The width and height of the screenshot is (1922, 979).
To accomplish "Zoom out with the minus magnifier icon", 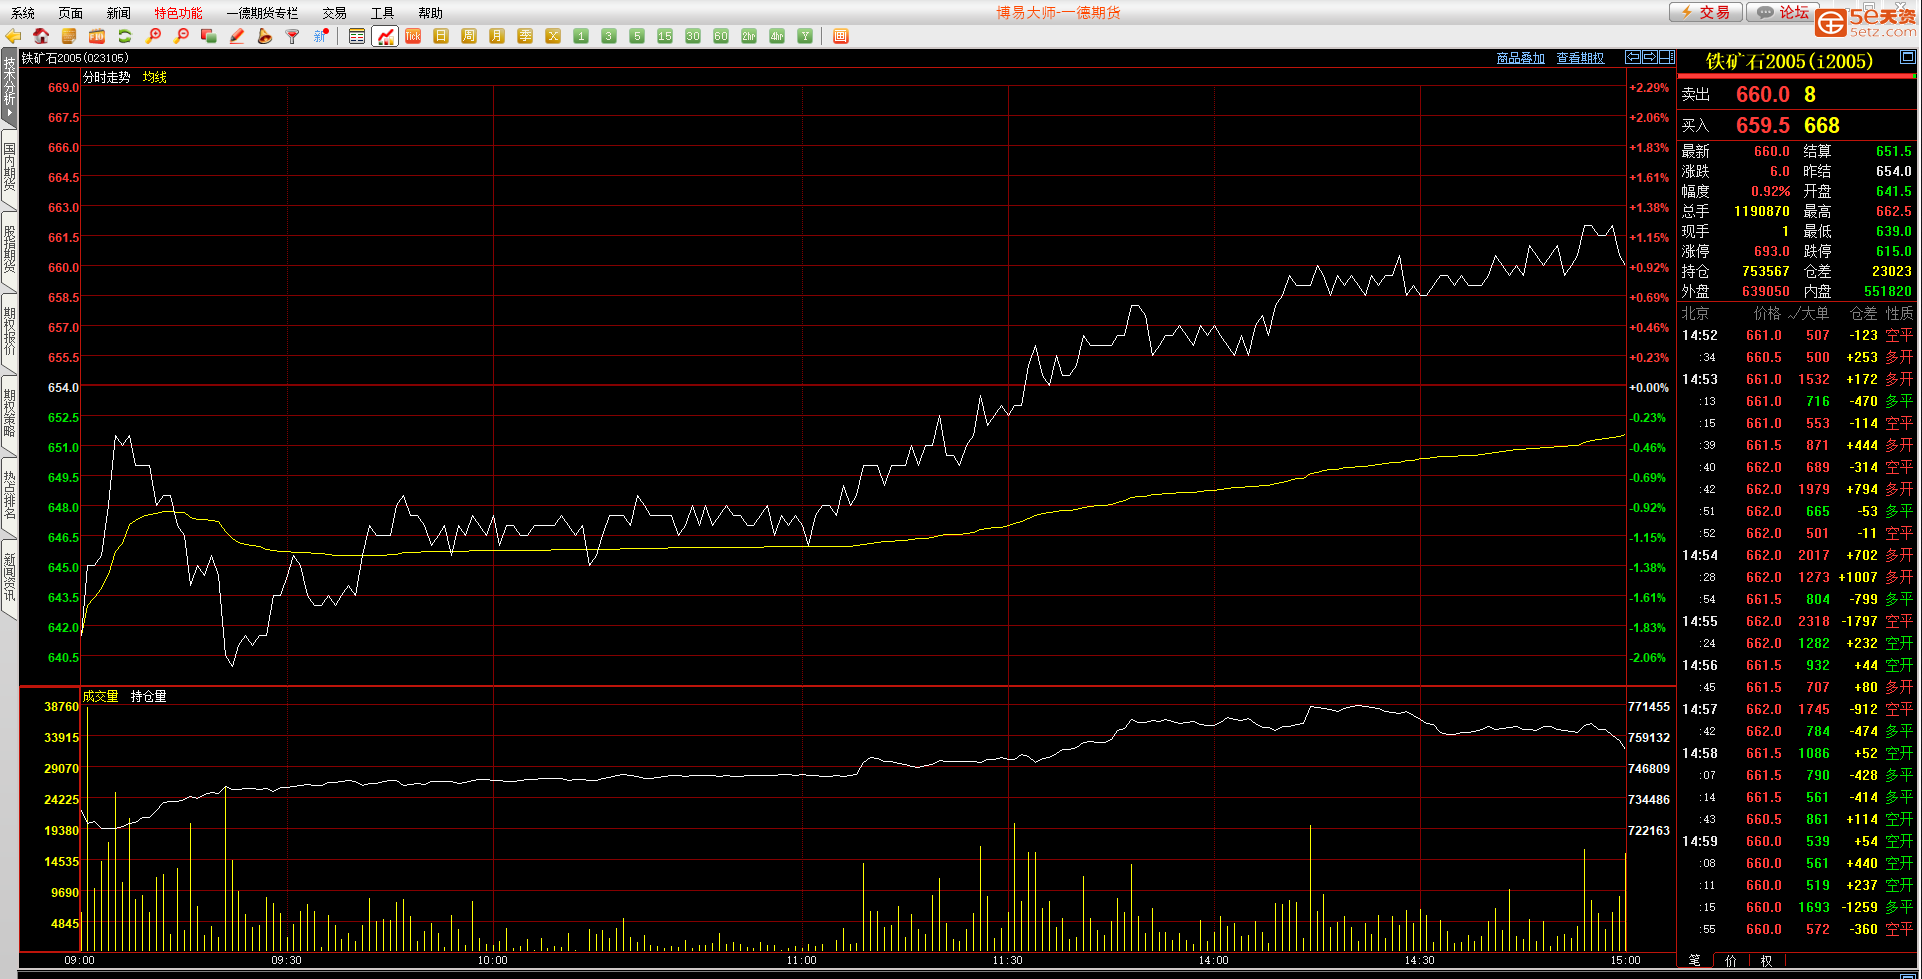I will [x=181, y=36].
